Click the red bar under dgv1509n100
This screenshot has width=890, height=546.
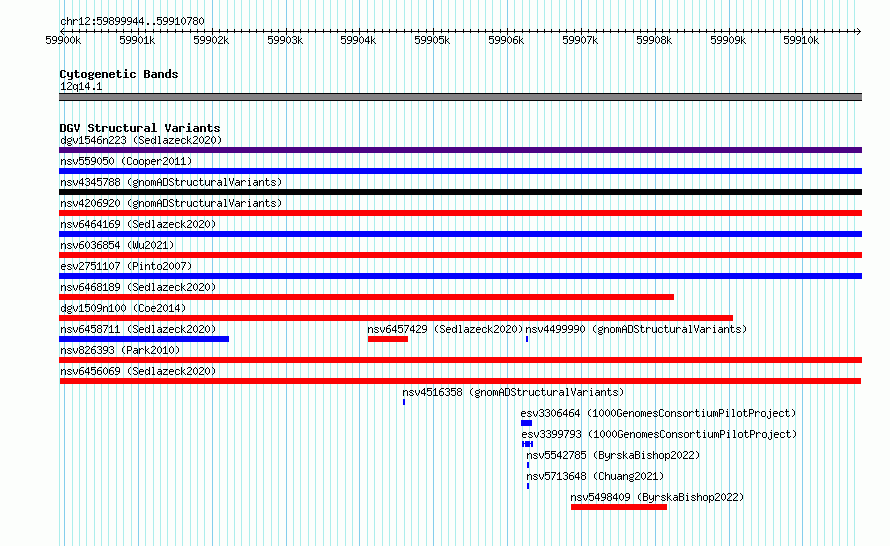point(396,318)
